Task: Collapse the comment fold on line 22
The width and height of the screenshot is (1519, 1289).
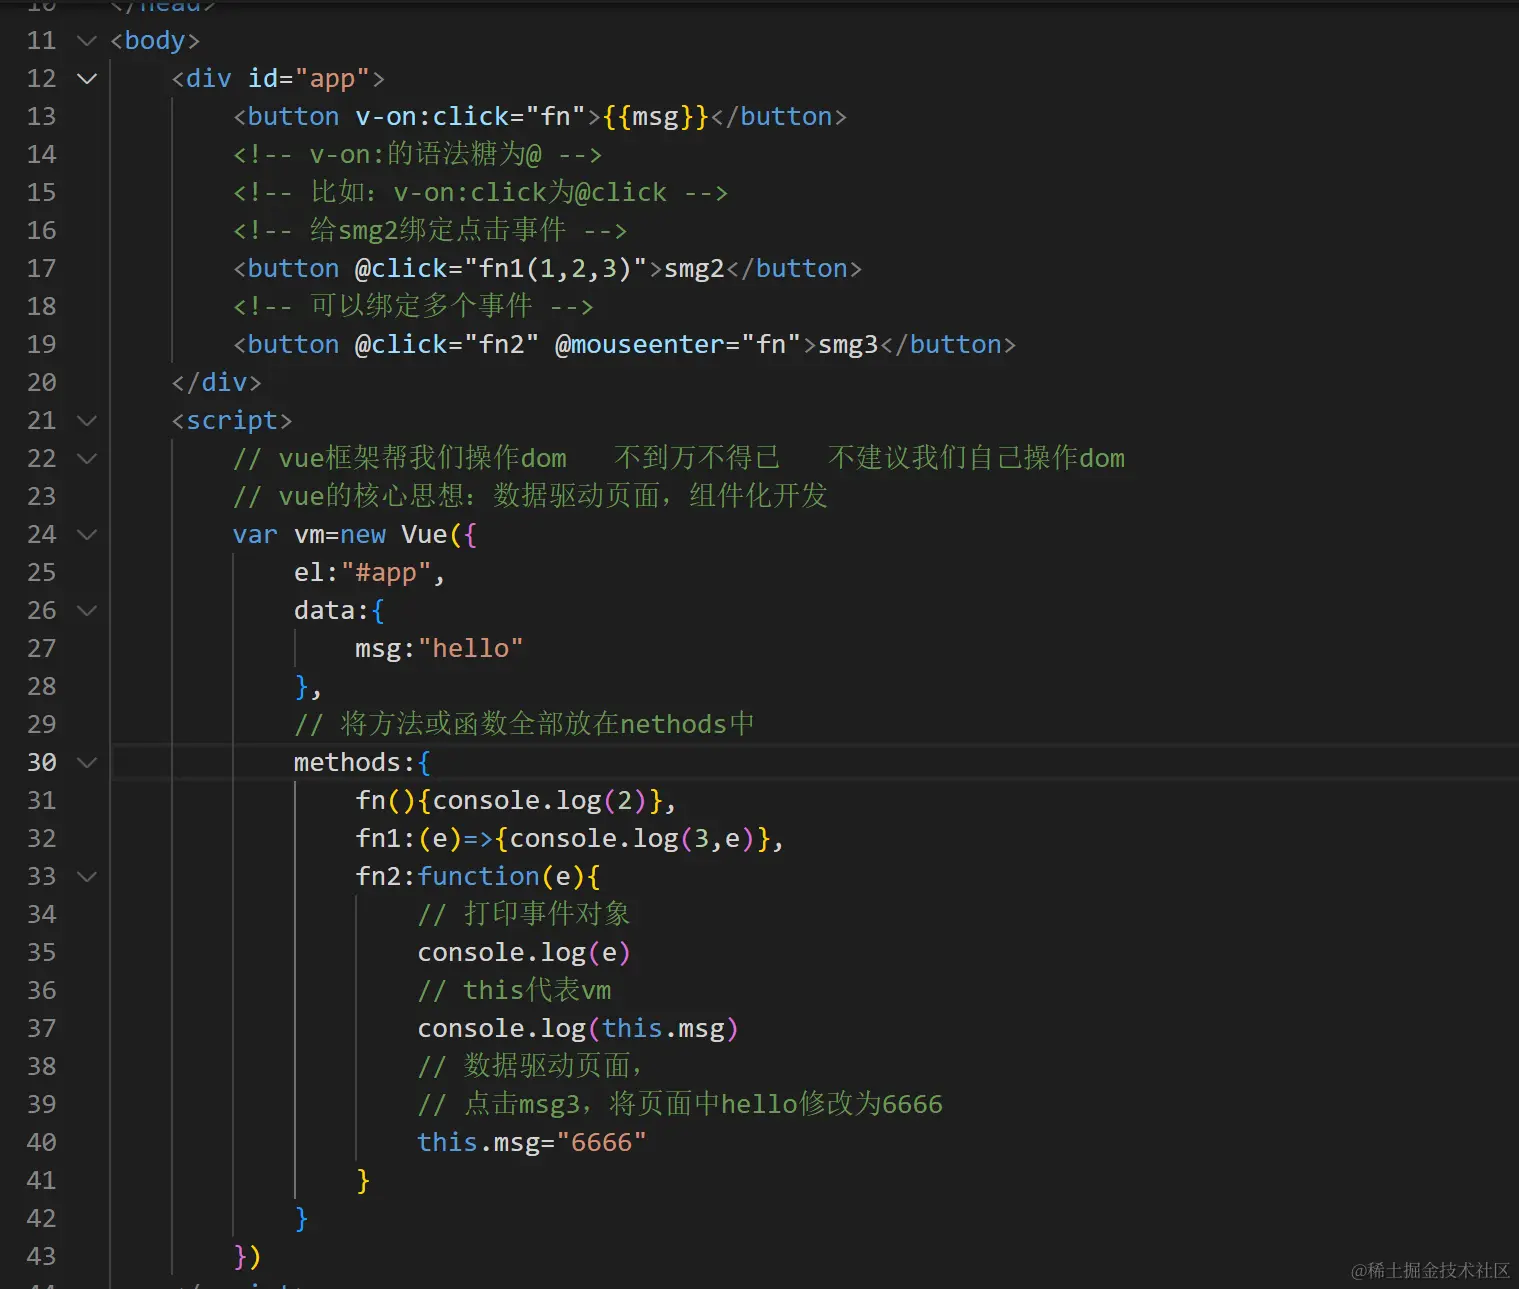Action: (87, 459)
